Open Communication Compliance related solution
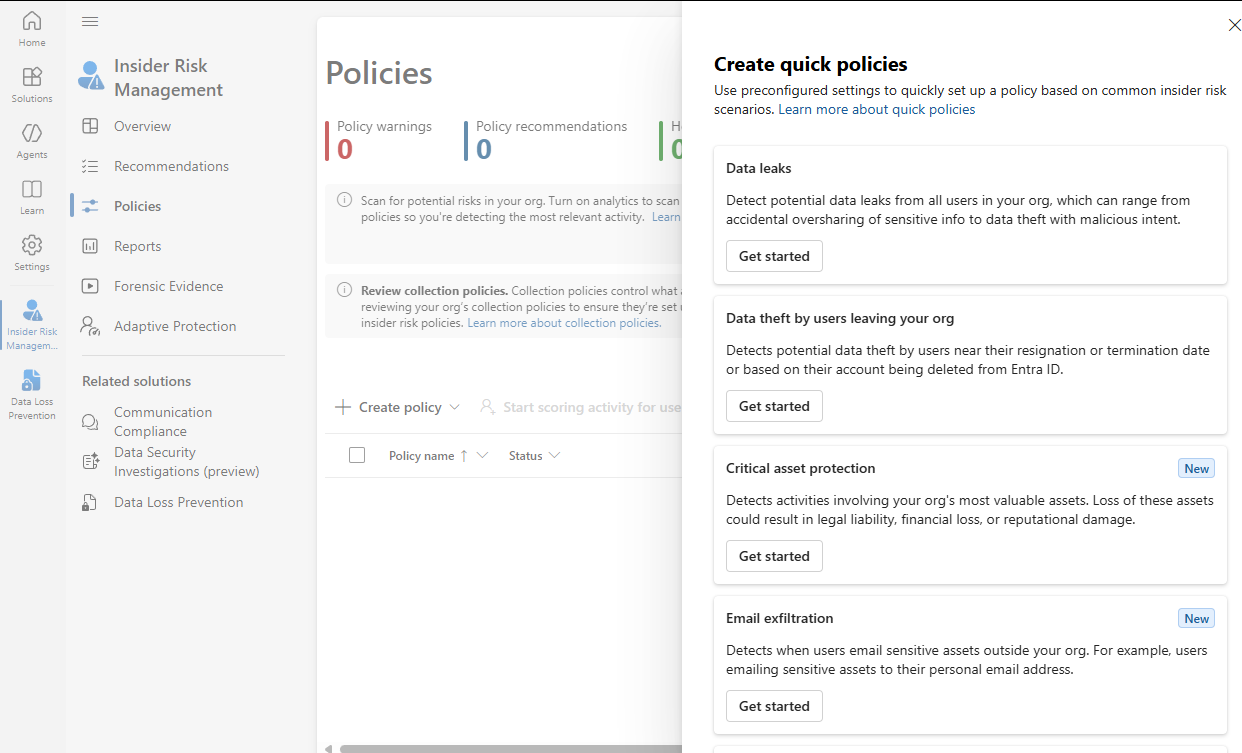 pyautogui.click(x=163, y=422)
